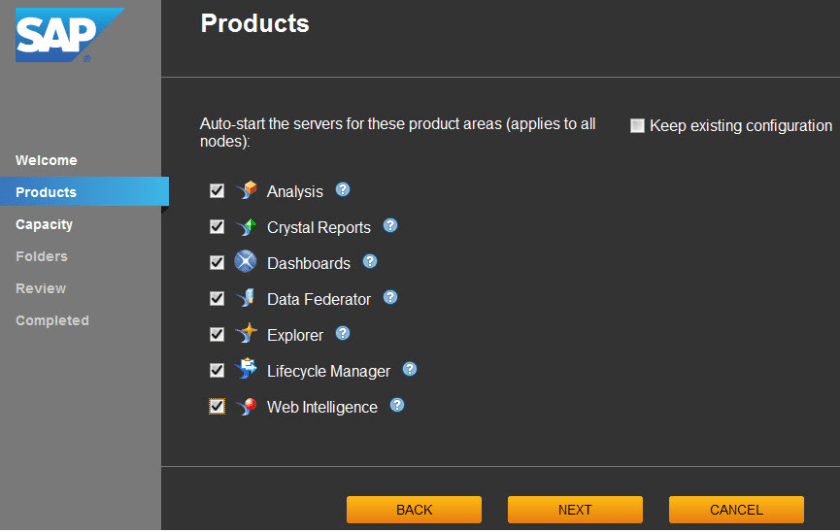Open help for Dashboards
Image resolution: width=840 pixels, height=532 pixels.
(x=370, y=261)
